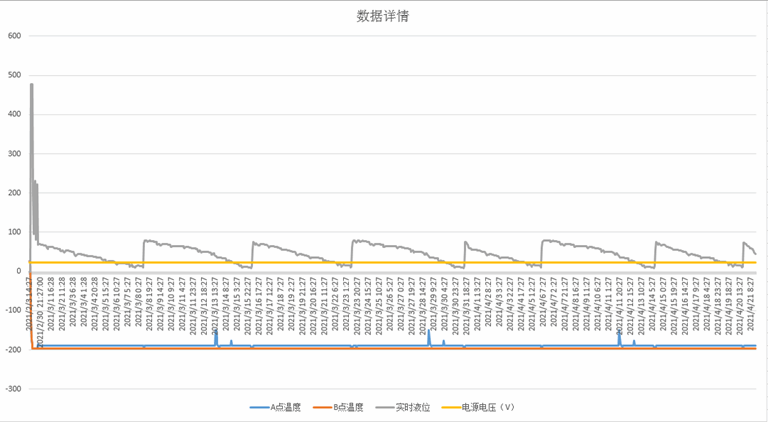Select the chart title 数据详情
The width and height of the screenshot is (768, 422).
coord(383,16)
